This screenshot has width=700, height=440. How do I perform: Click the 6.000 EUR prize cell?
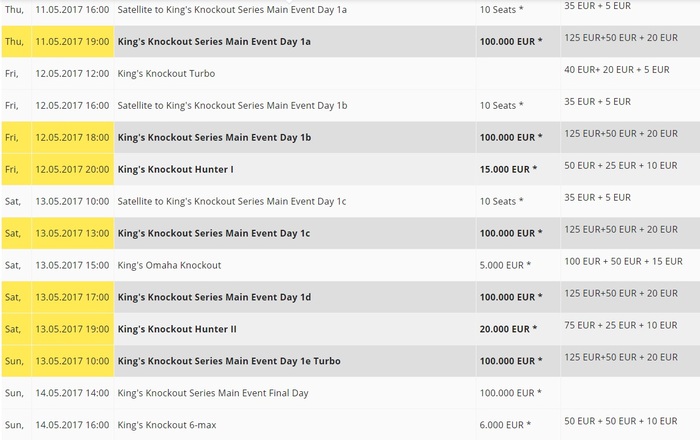coord(505,425)
